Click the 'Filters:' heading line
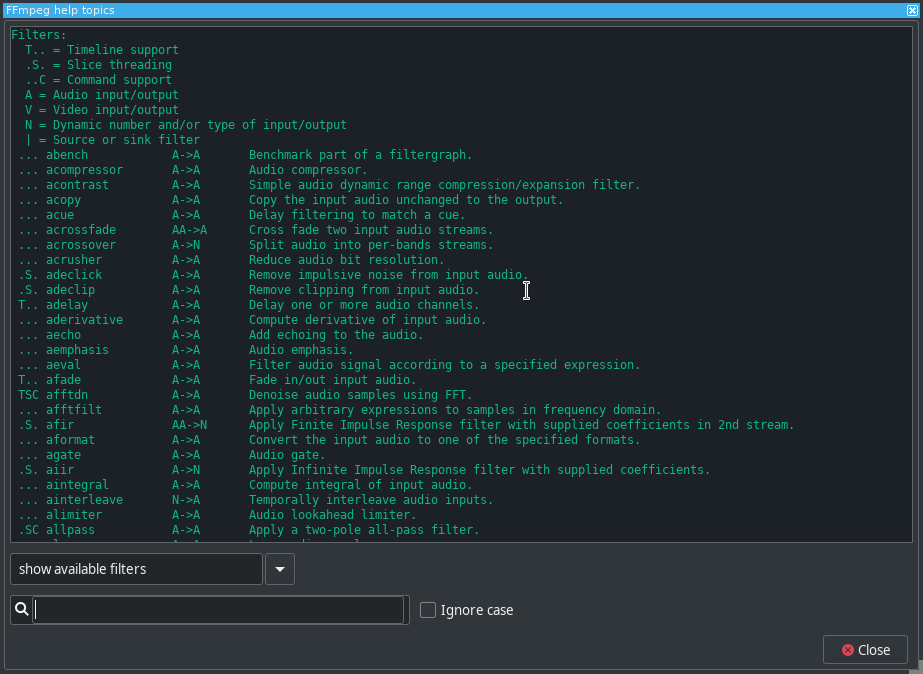 point(39,35)
